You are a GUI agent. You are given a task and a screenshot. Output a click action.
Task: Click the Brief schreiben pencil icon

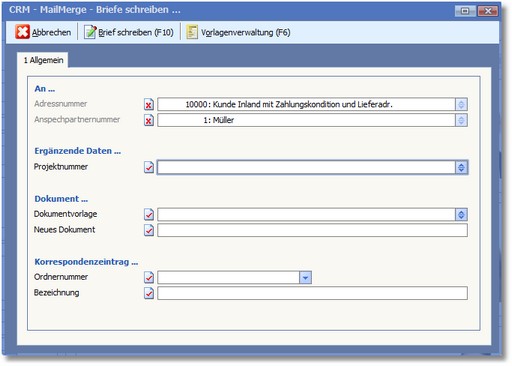(x=90, y=32)
